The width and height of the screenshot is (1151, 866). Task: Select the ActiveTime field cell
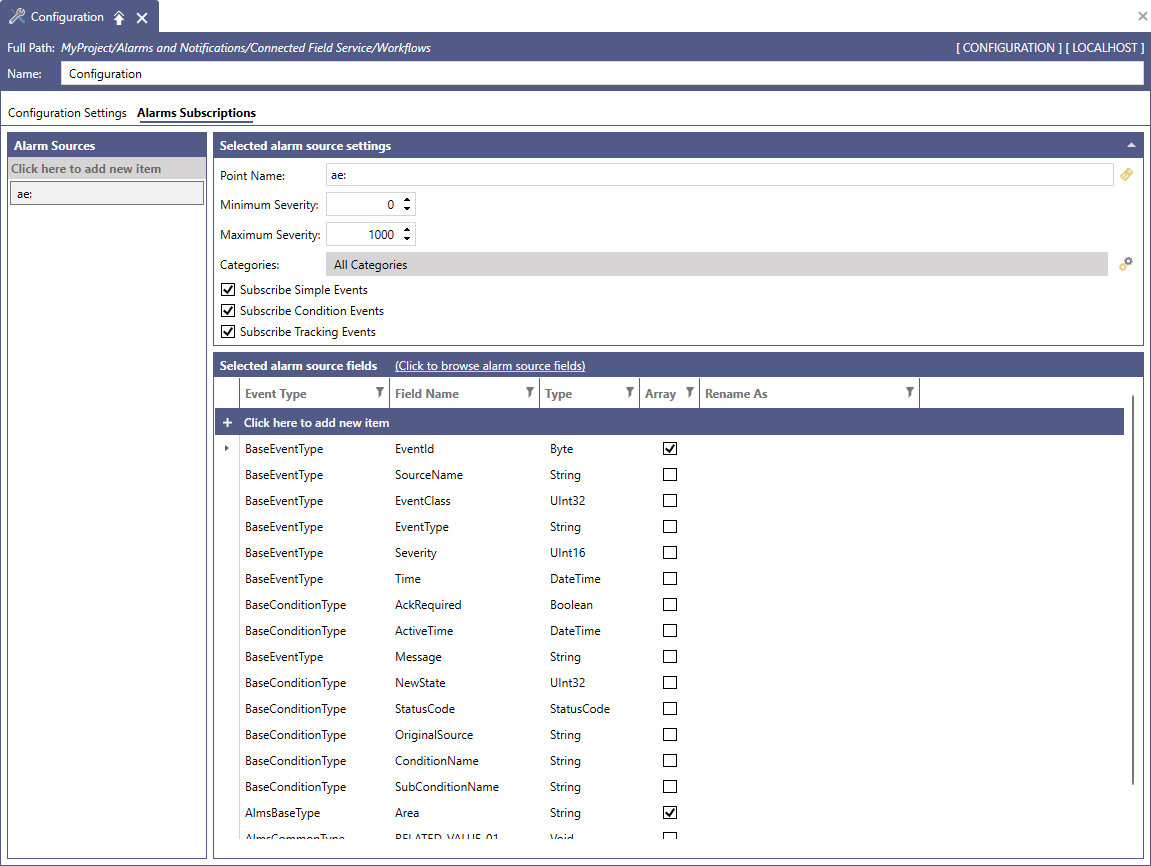(x=424, y=630)
